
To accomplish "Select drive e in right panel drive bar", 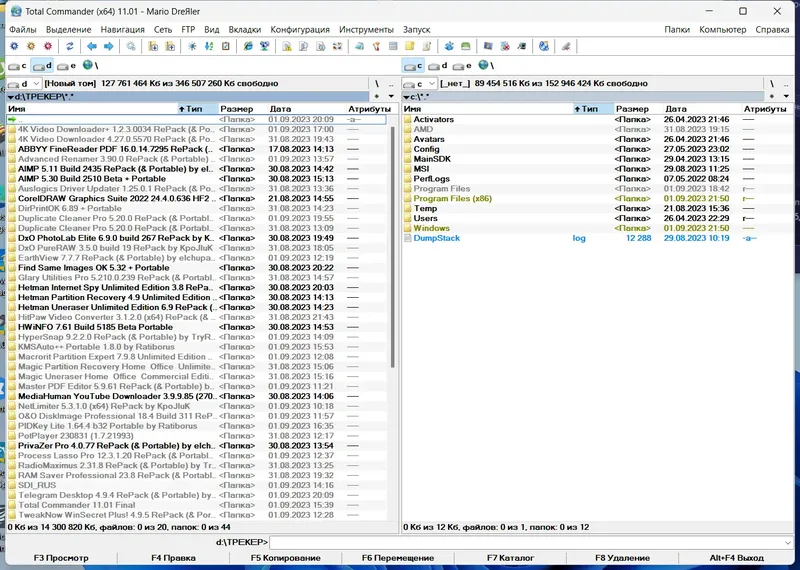I will pos(462,66).
